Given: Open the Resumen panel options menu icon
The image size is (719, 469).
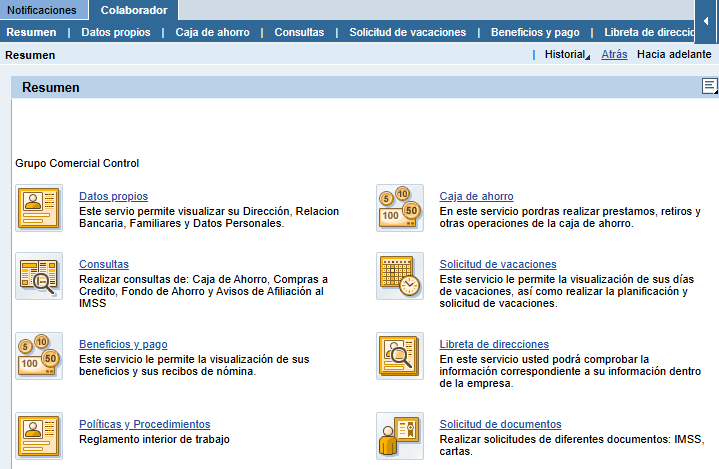Looking at the screenshot, I should point(710,87).
